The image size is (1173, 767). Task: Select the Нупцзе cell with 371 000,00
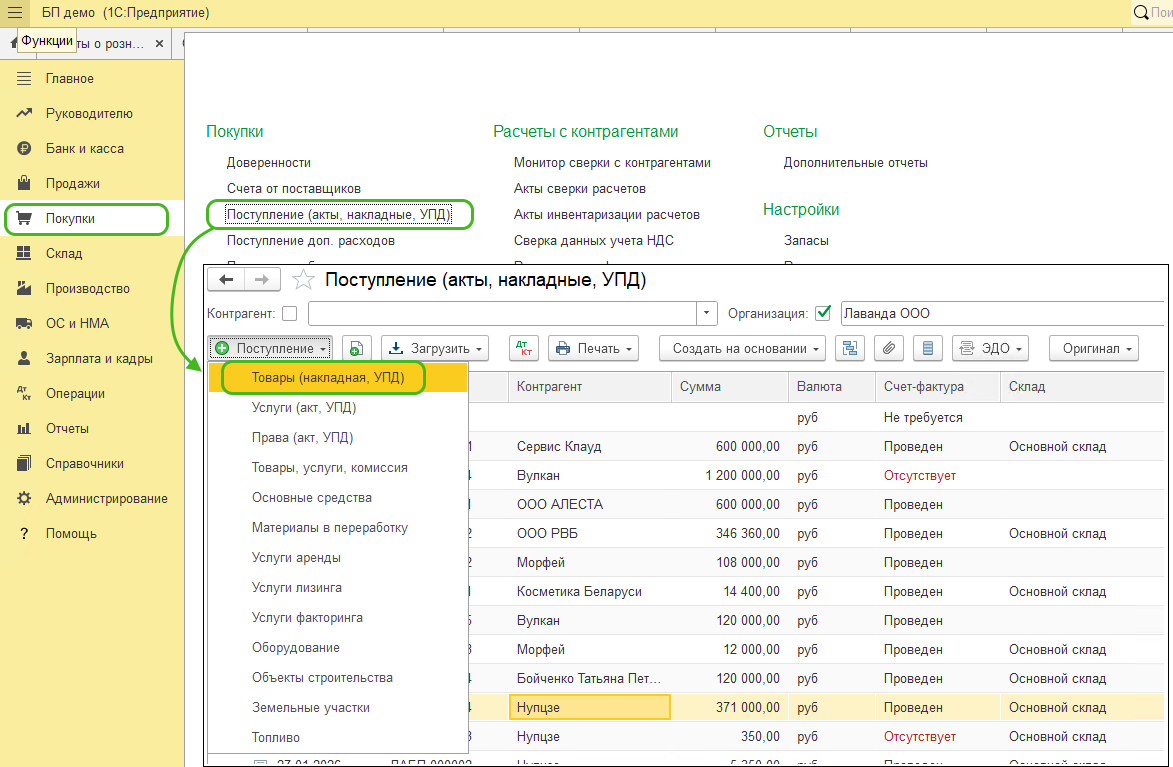(x=589, y=707)
